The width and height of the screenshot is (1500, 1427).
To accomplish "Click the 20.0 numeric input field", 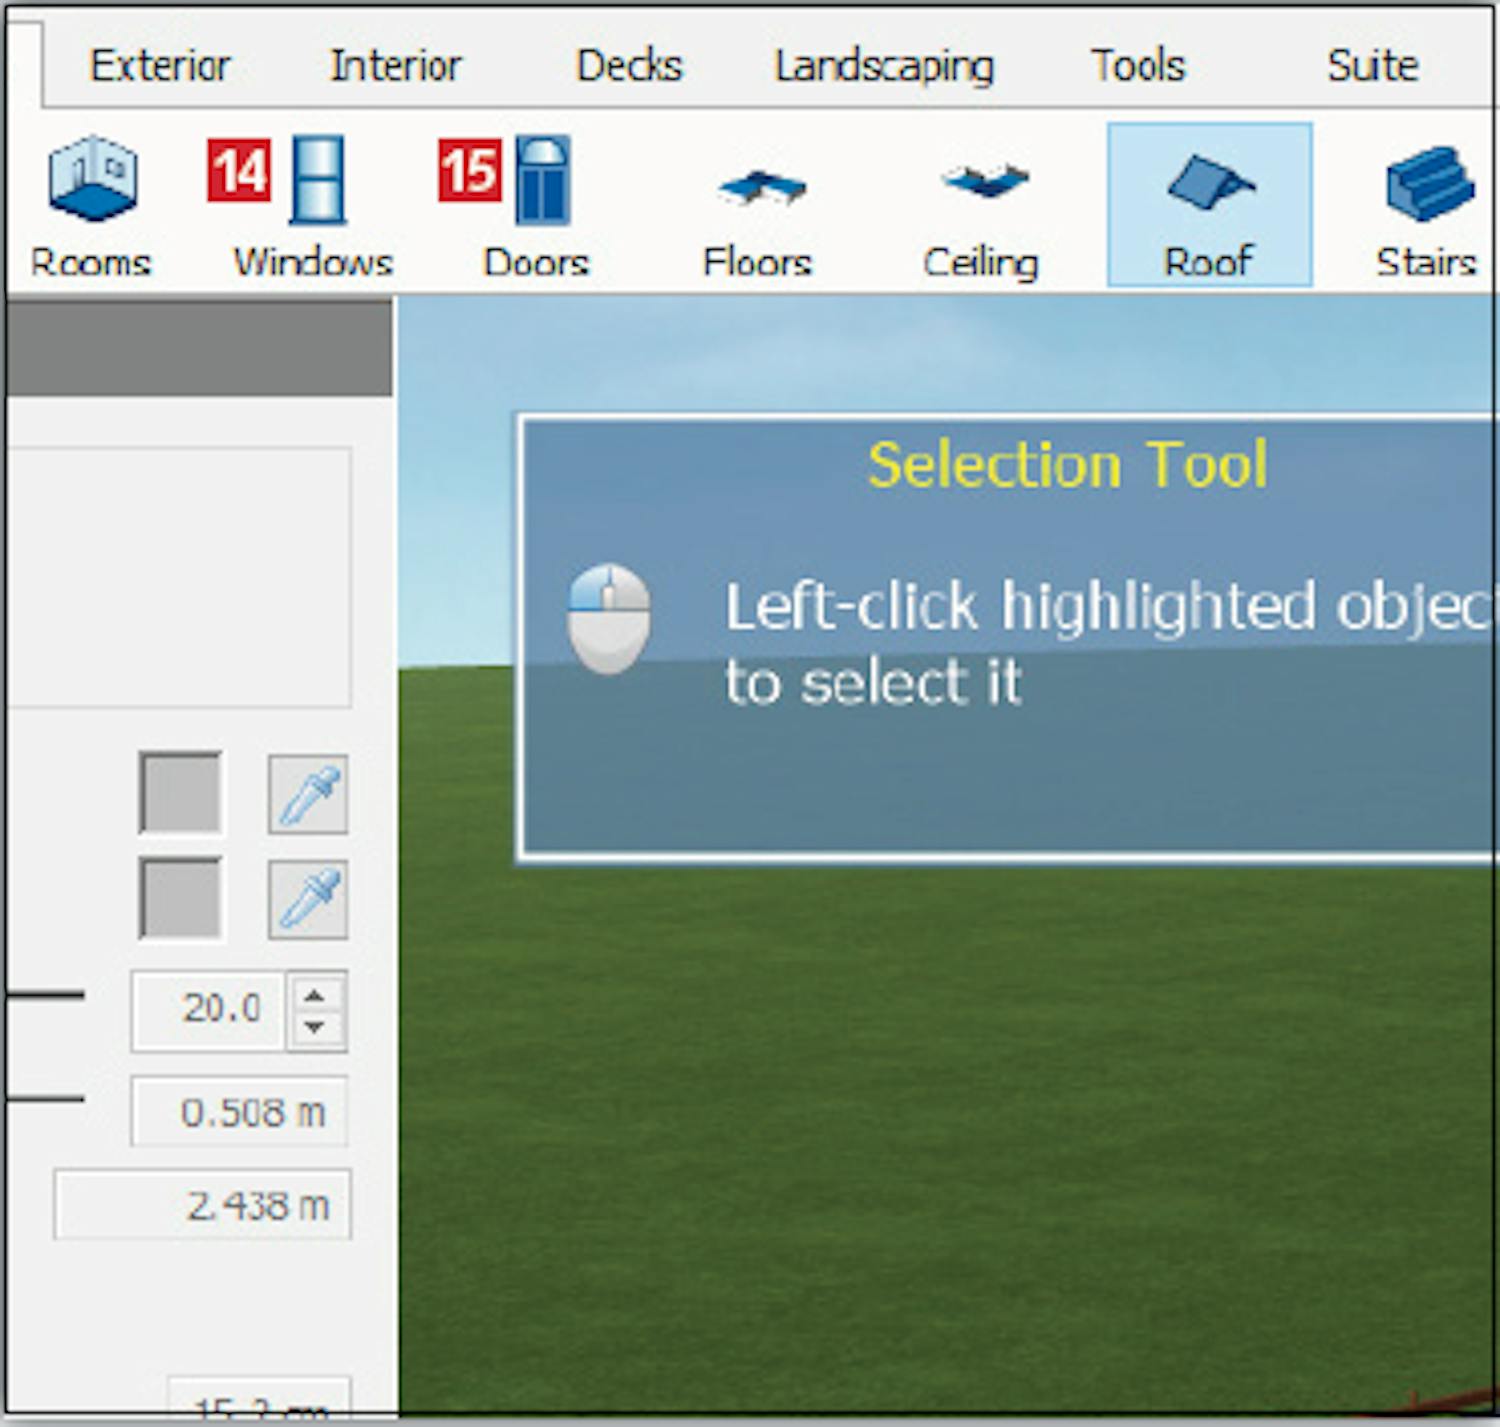I will (x=210, y=1010).
